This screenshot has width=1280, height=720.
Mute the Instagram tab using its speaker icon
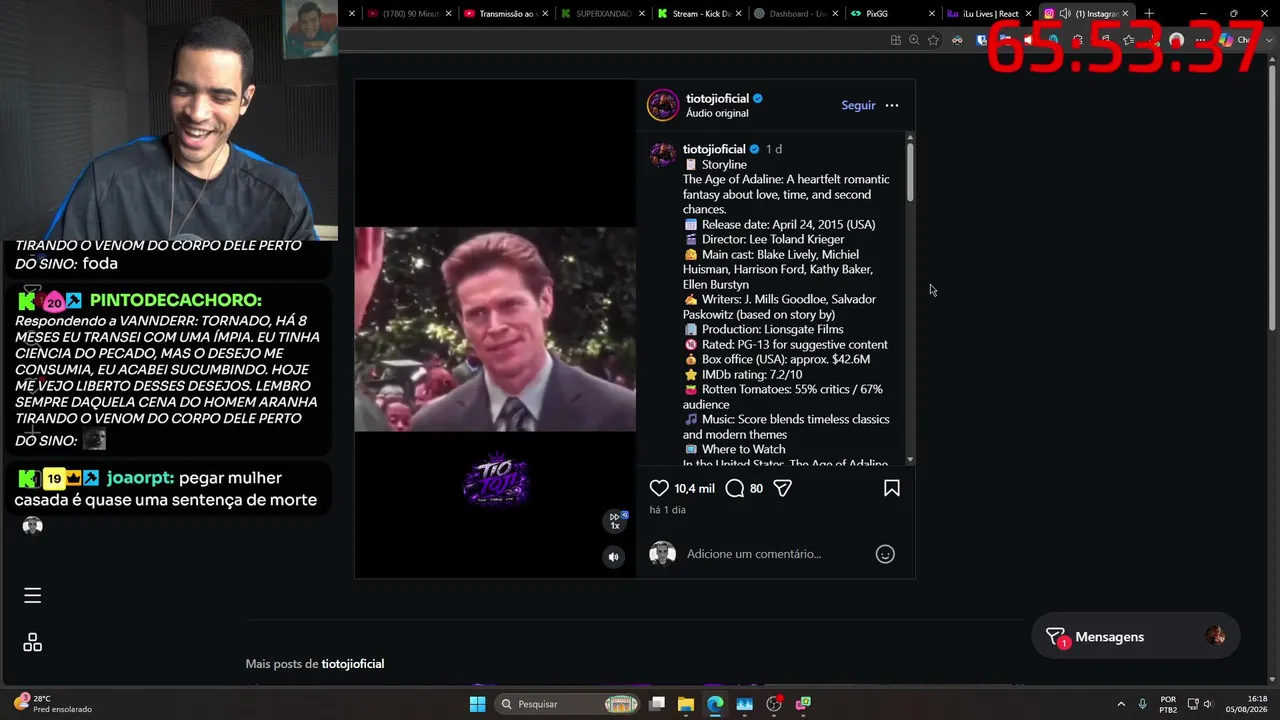tap(1065, 14)
